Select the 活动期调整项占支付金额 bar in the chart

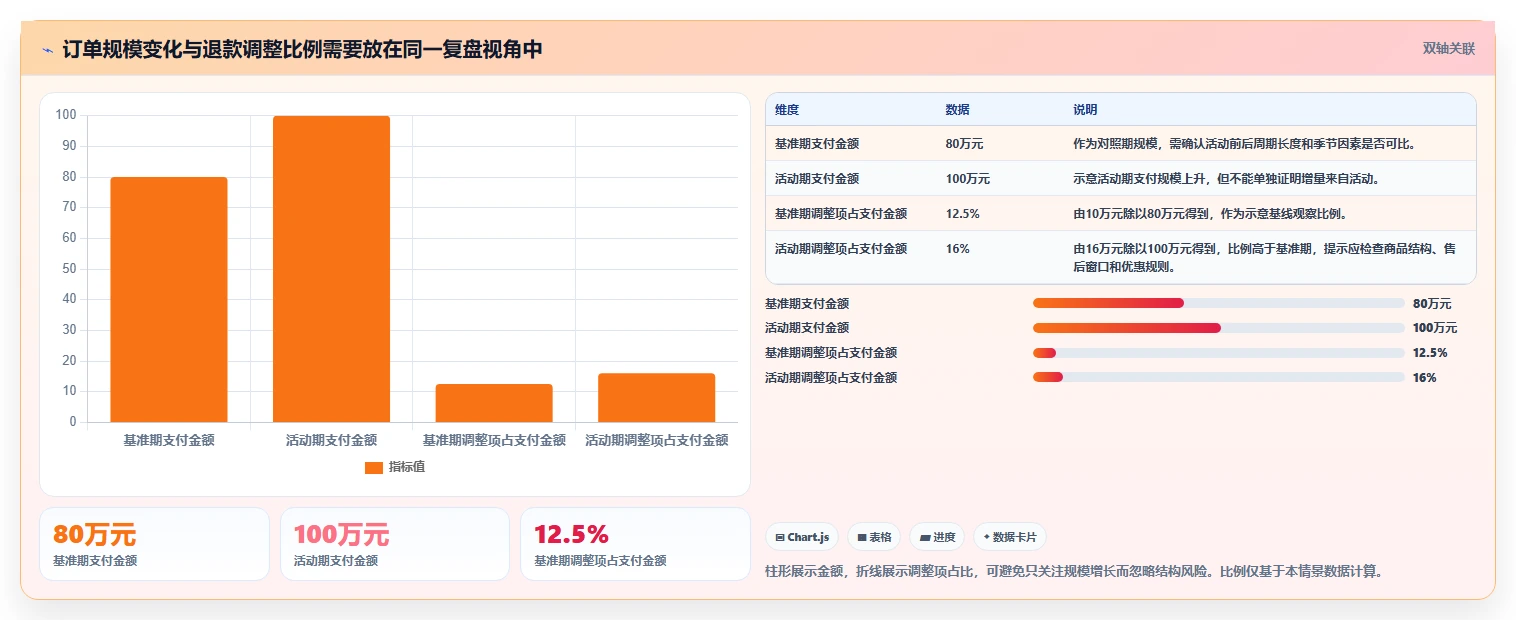pos(657,398)
